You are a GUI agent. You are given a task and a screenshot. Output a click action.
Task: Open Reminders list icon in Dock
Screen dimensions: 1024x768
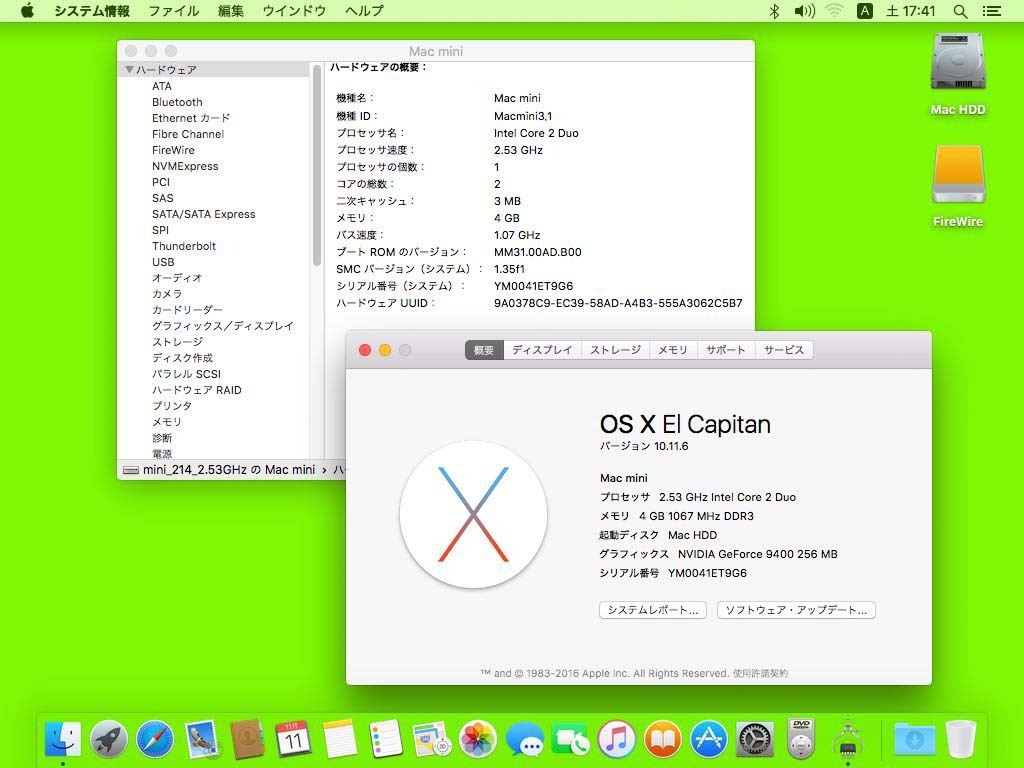(385, 739)
